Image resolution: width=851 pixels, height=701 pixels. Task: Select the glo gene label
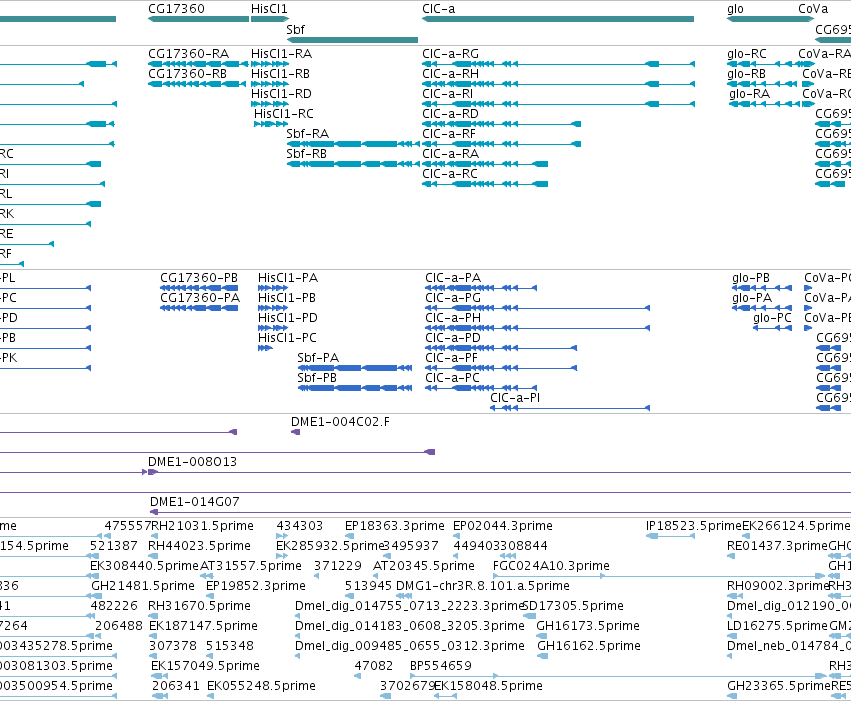pos(735,9)
